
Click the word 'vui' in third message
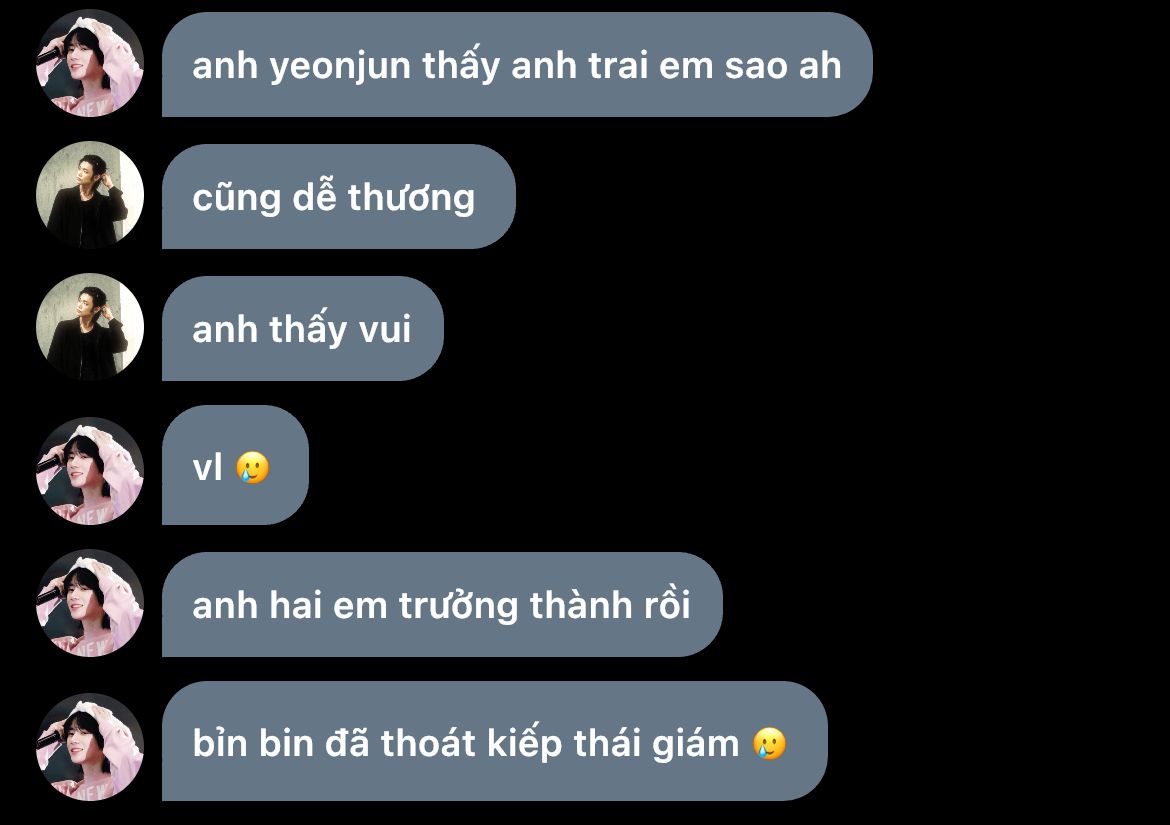pyautogui.click(x=385, y=330)
